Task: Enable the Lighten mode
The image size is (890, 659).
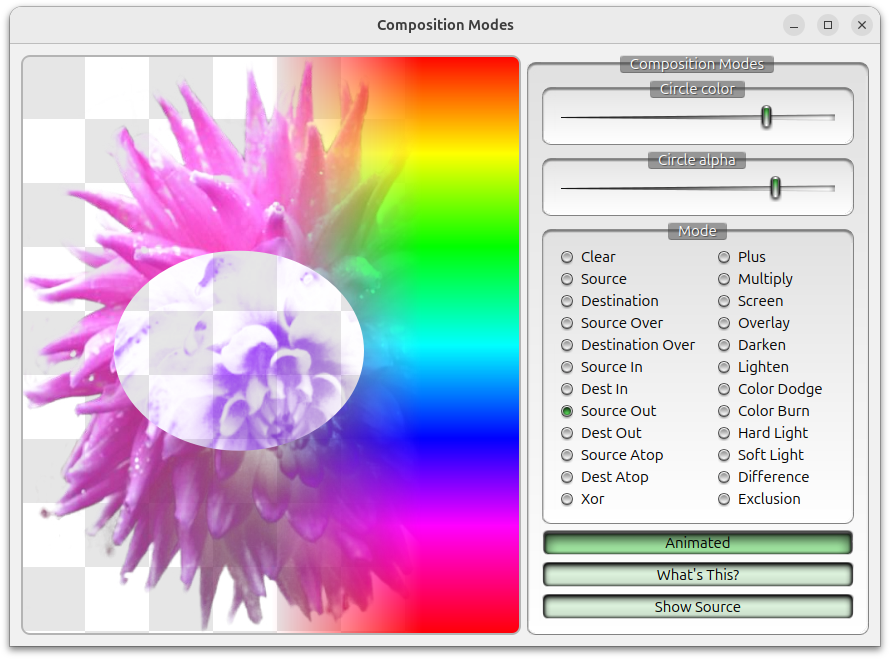Action: pos(723,367)
